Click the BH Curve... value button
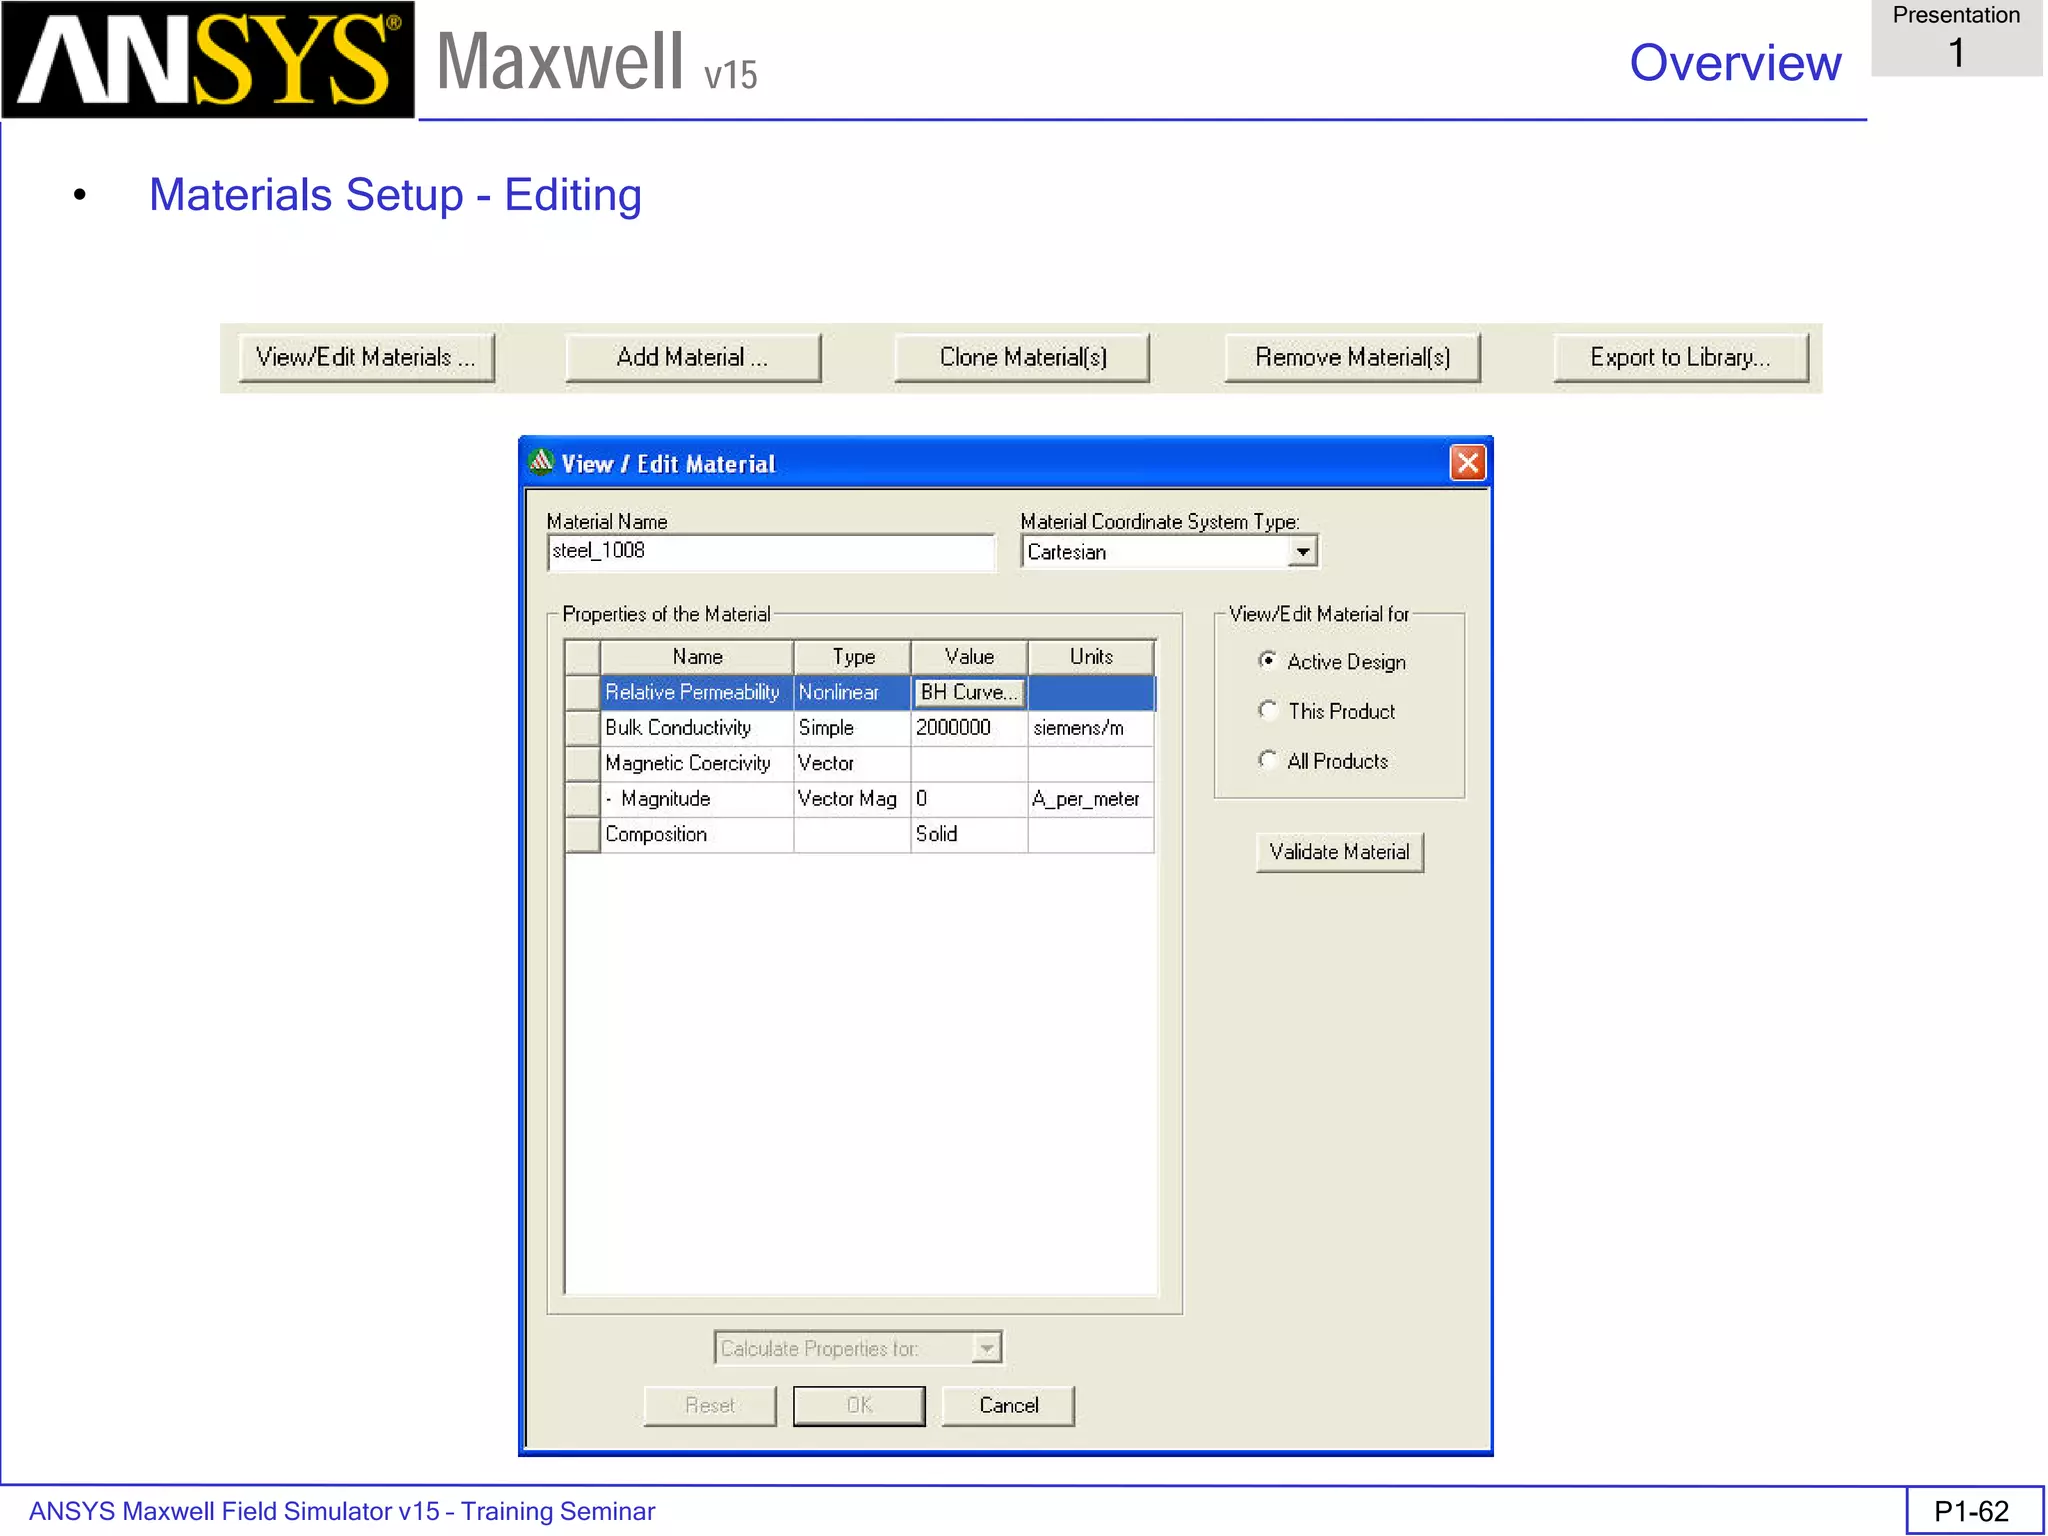This screenshot has height=1536, width=2048. click(968, 692)
